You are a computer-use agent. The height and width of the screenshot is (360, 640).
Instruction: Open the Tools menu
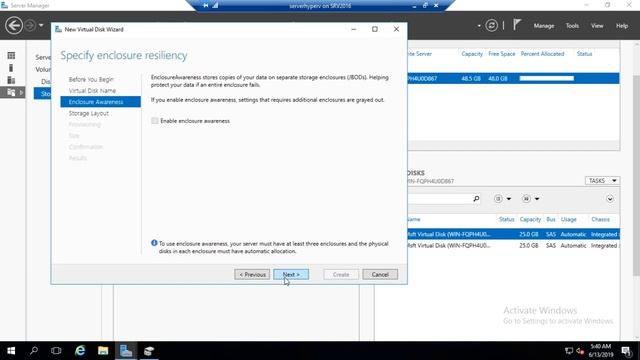tap(572, 26)
